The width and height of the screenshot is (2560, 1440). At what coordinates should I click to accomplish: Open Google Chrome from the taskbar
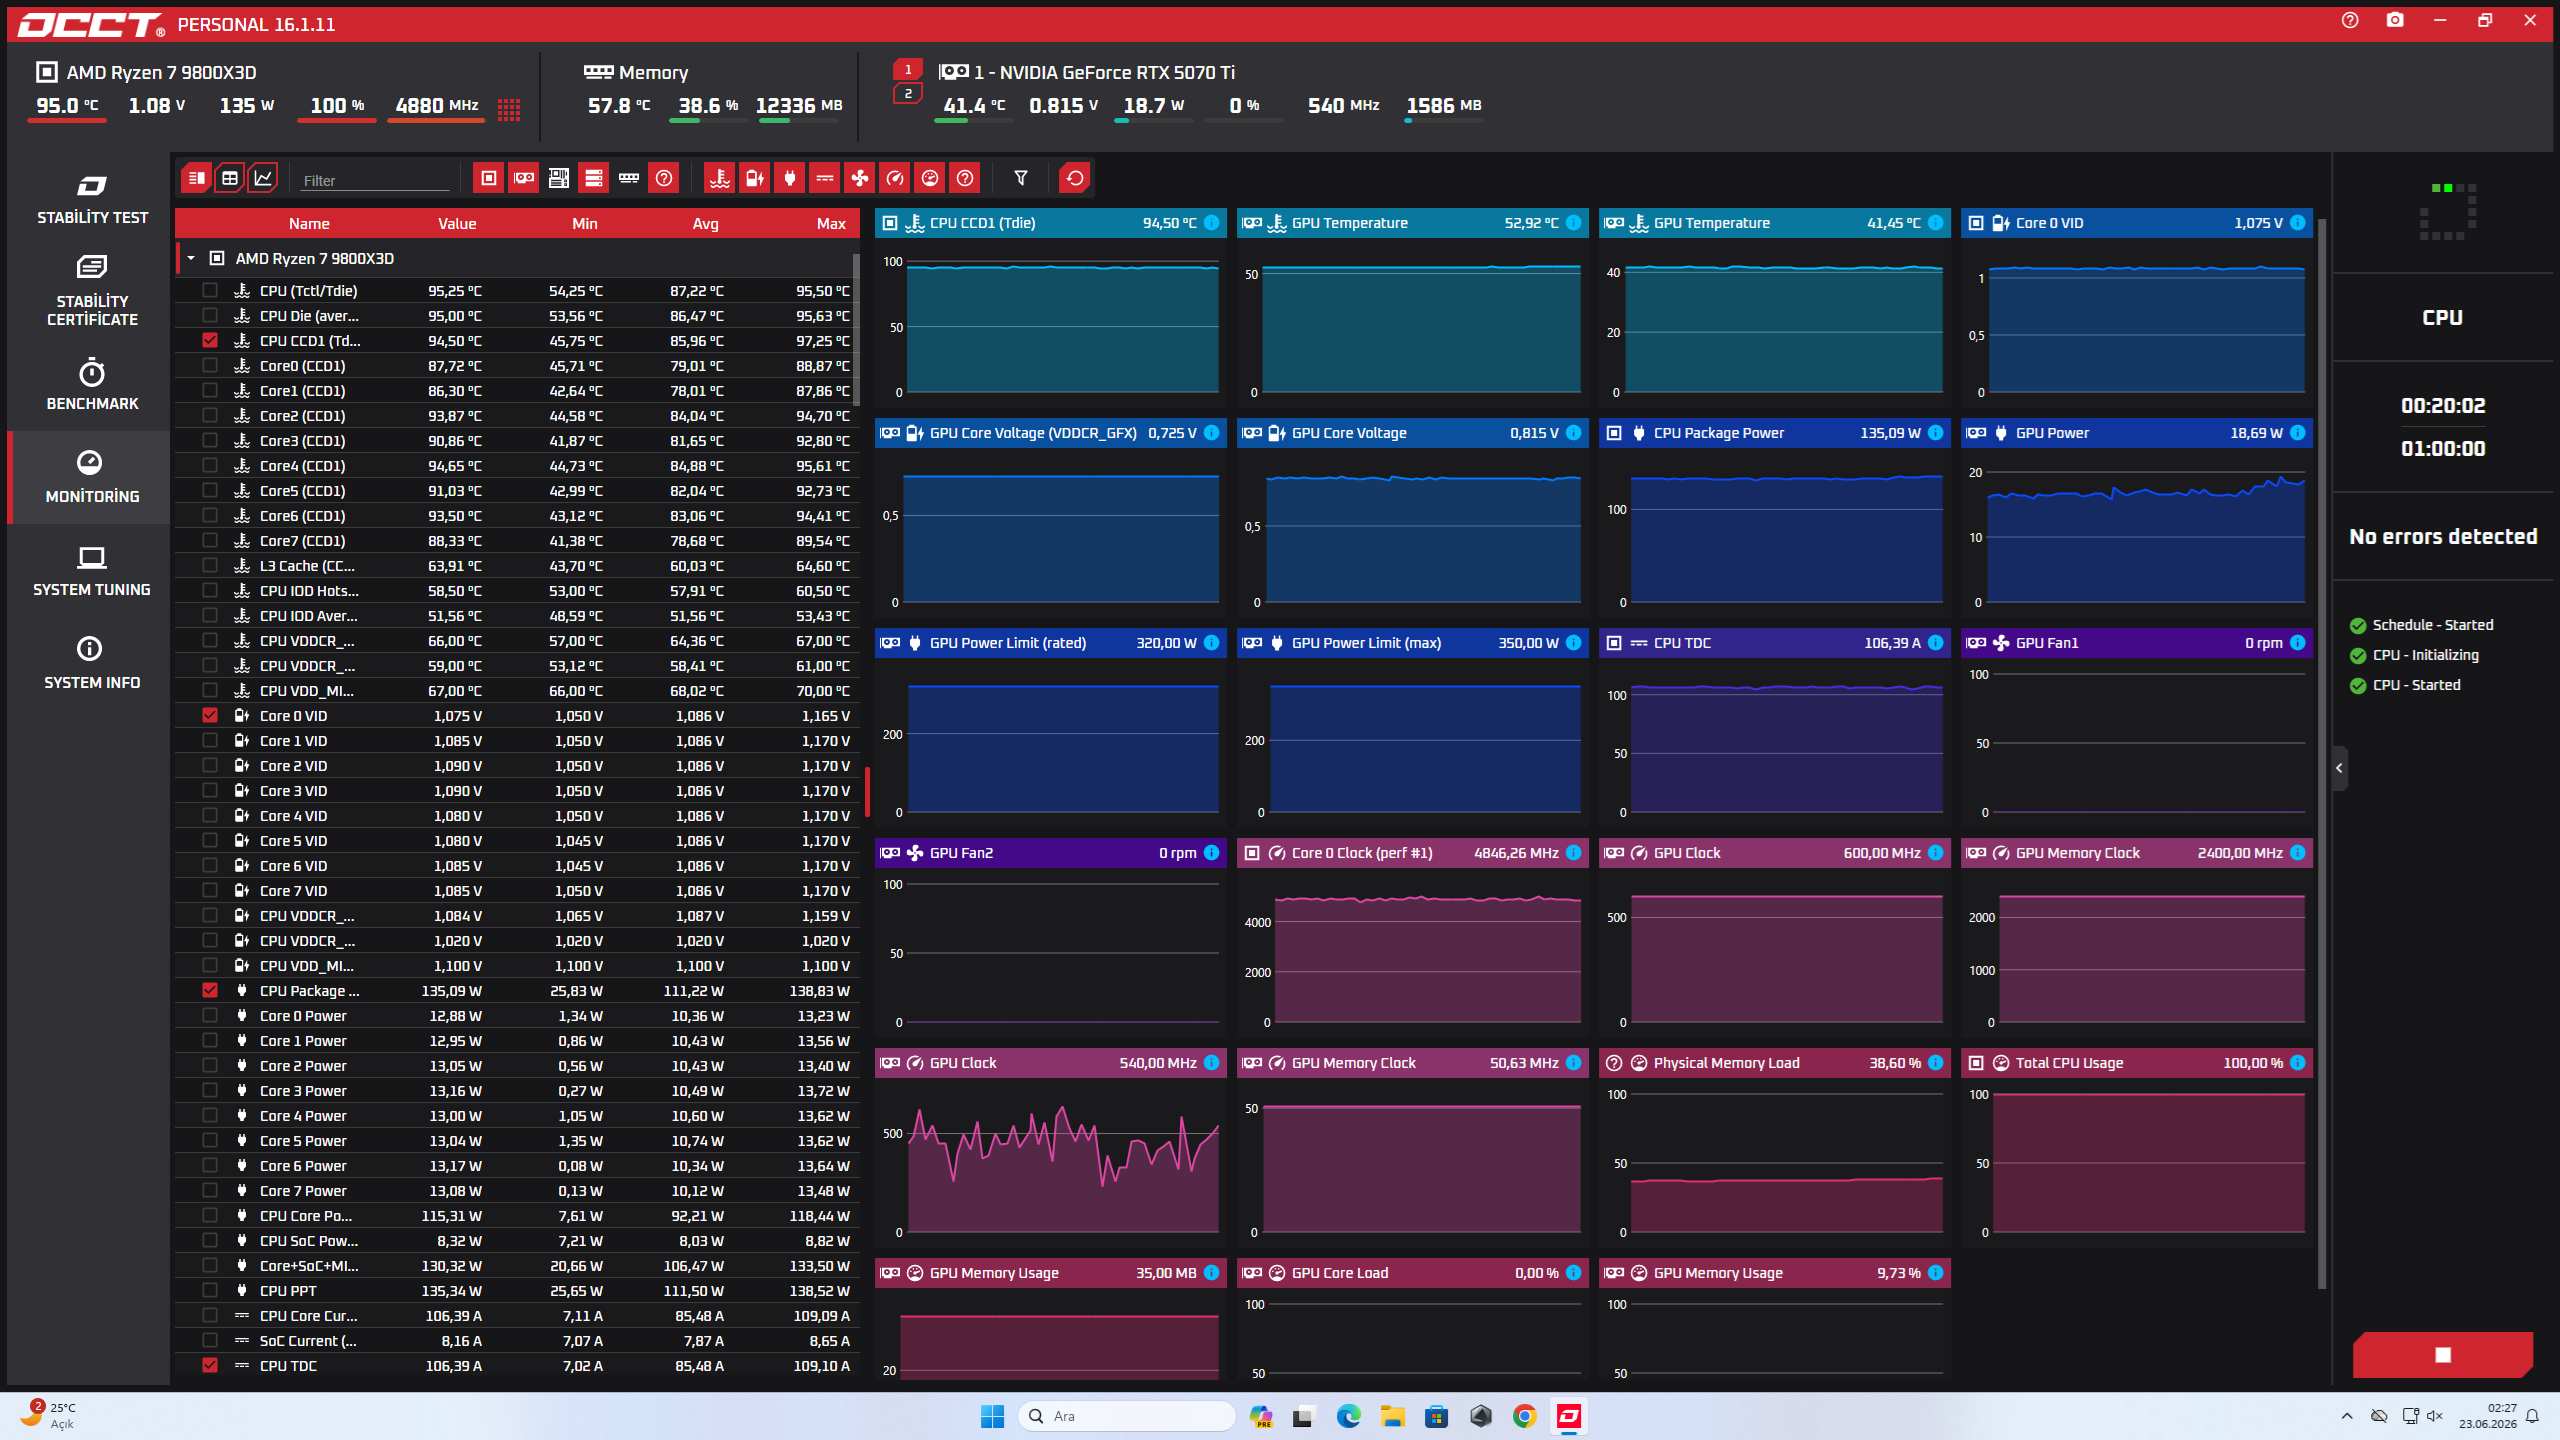(x=1524, y=1416)
